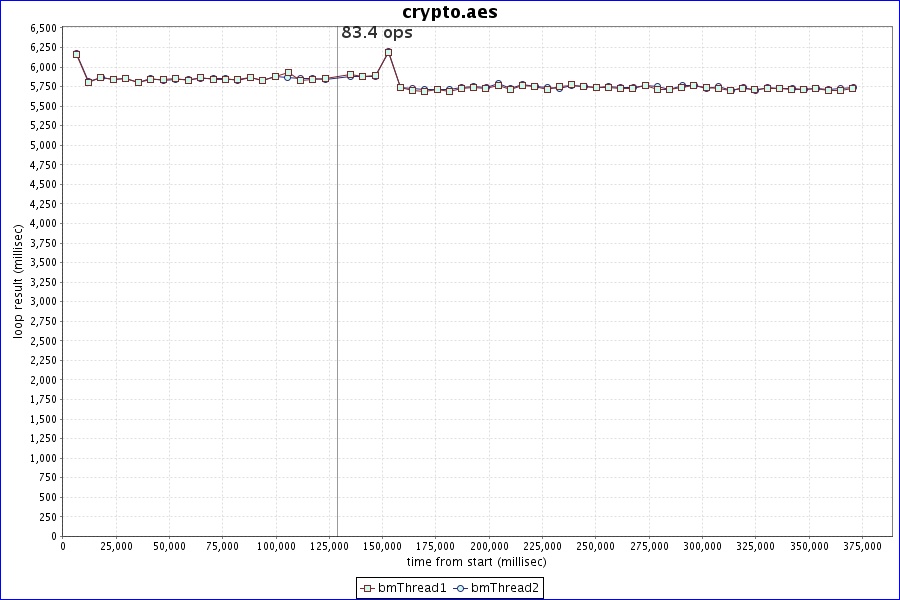
Task: Click the bmThread1 square legend marker
Action: [x=368, y=588]
